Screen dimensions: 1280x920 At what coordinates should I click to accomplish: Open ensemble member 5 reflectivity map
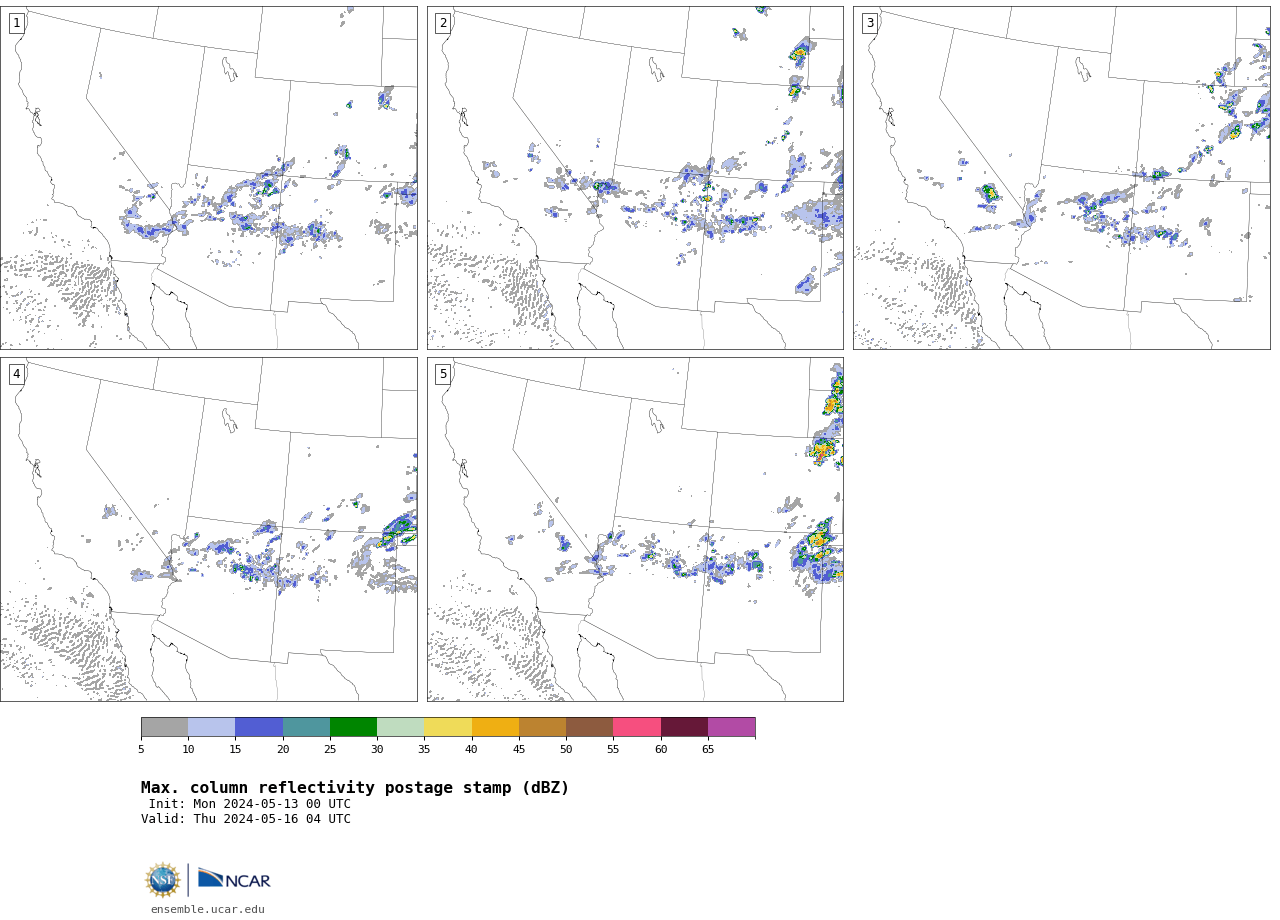[635, 529]
